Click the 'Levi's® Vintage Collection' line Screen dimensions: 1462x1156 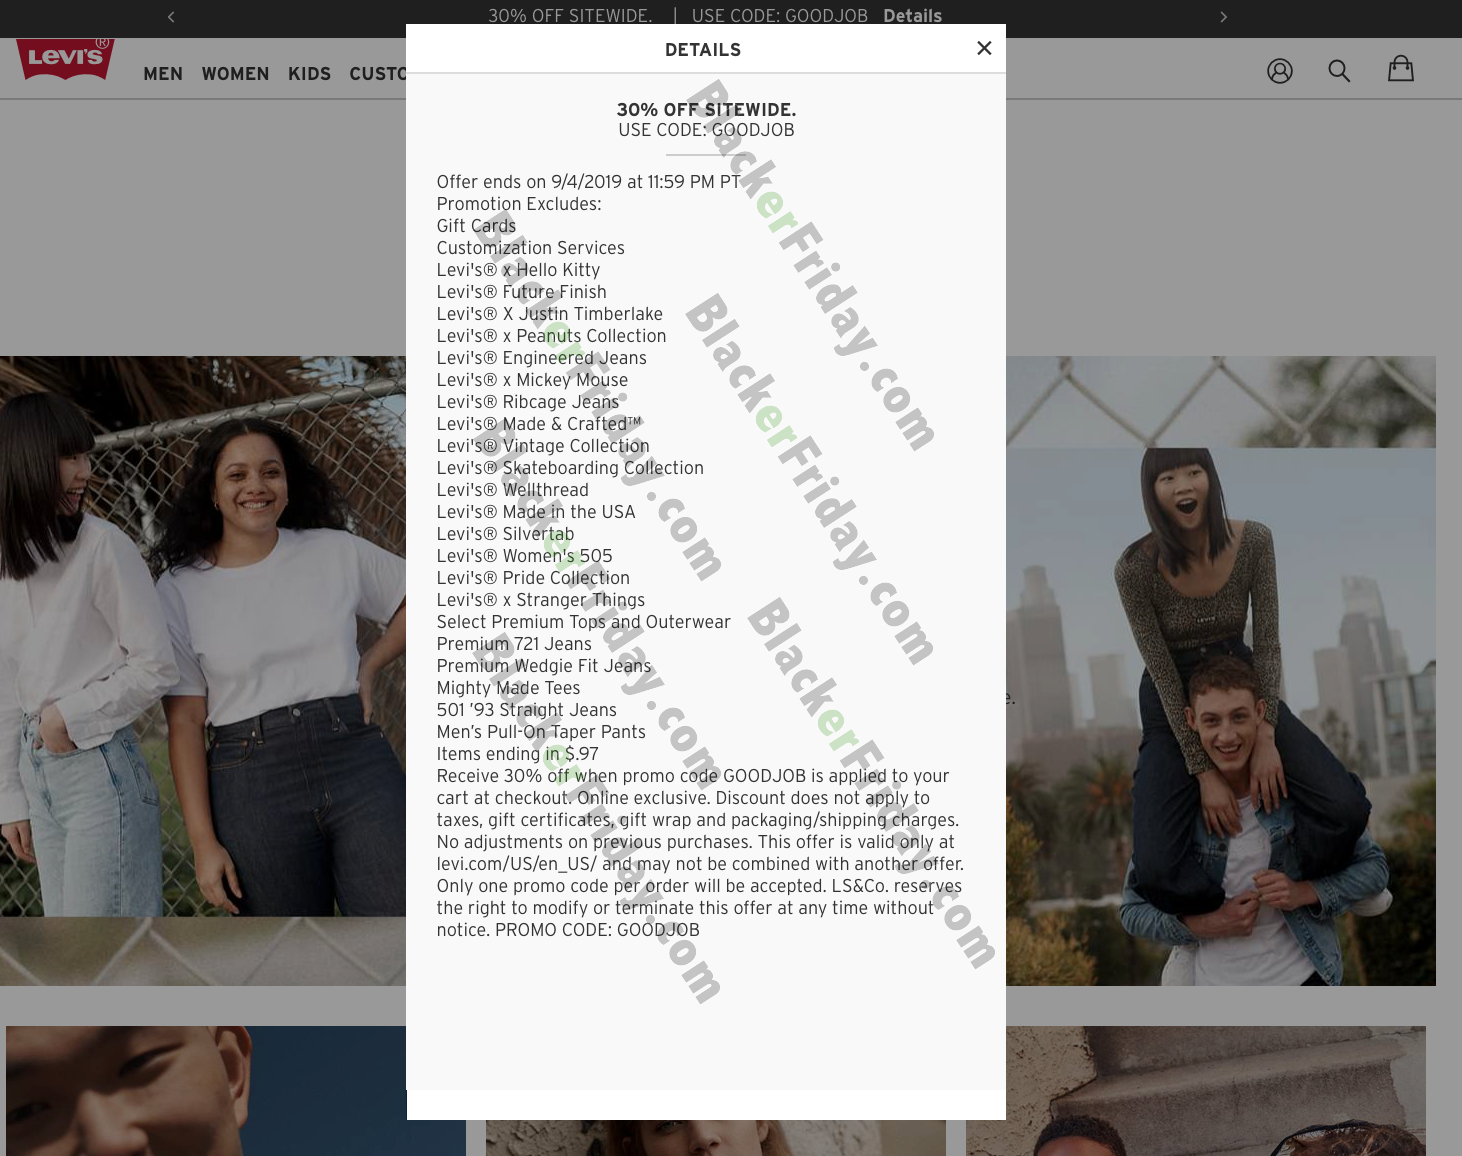[543, 446]
